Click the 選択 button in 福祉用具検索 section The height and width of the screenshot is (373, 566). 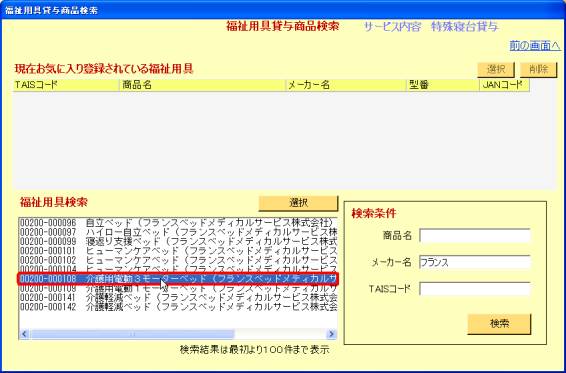(298, 203)
